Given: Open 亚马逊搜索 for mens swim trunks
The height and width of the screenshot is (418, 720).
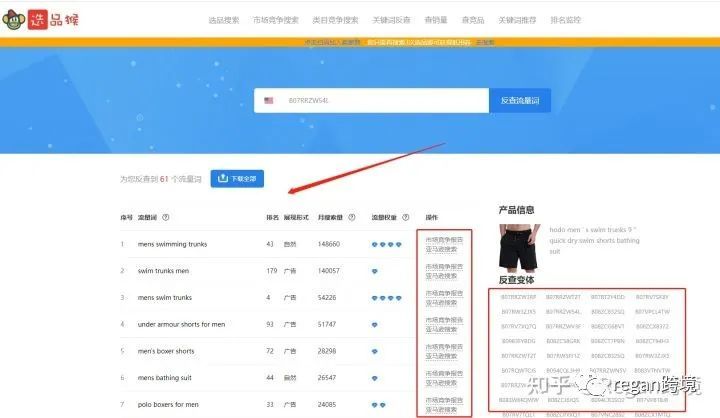Looking at the screenshot, I should point(441,303).
